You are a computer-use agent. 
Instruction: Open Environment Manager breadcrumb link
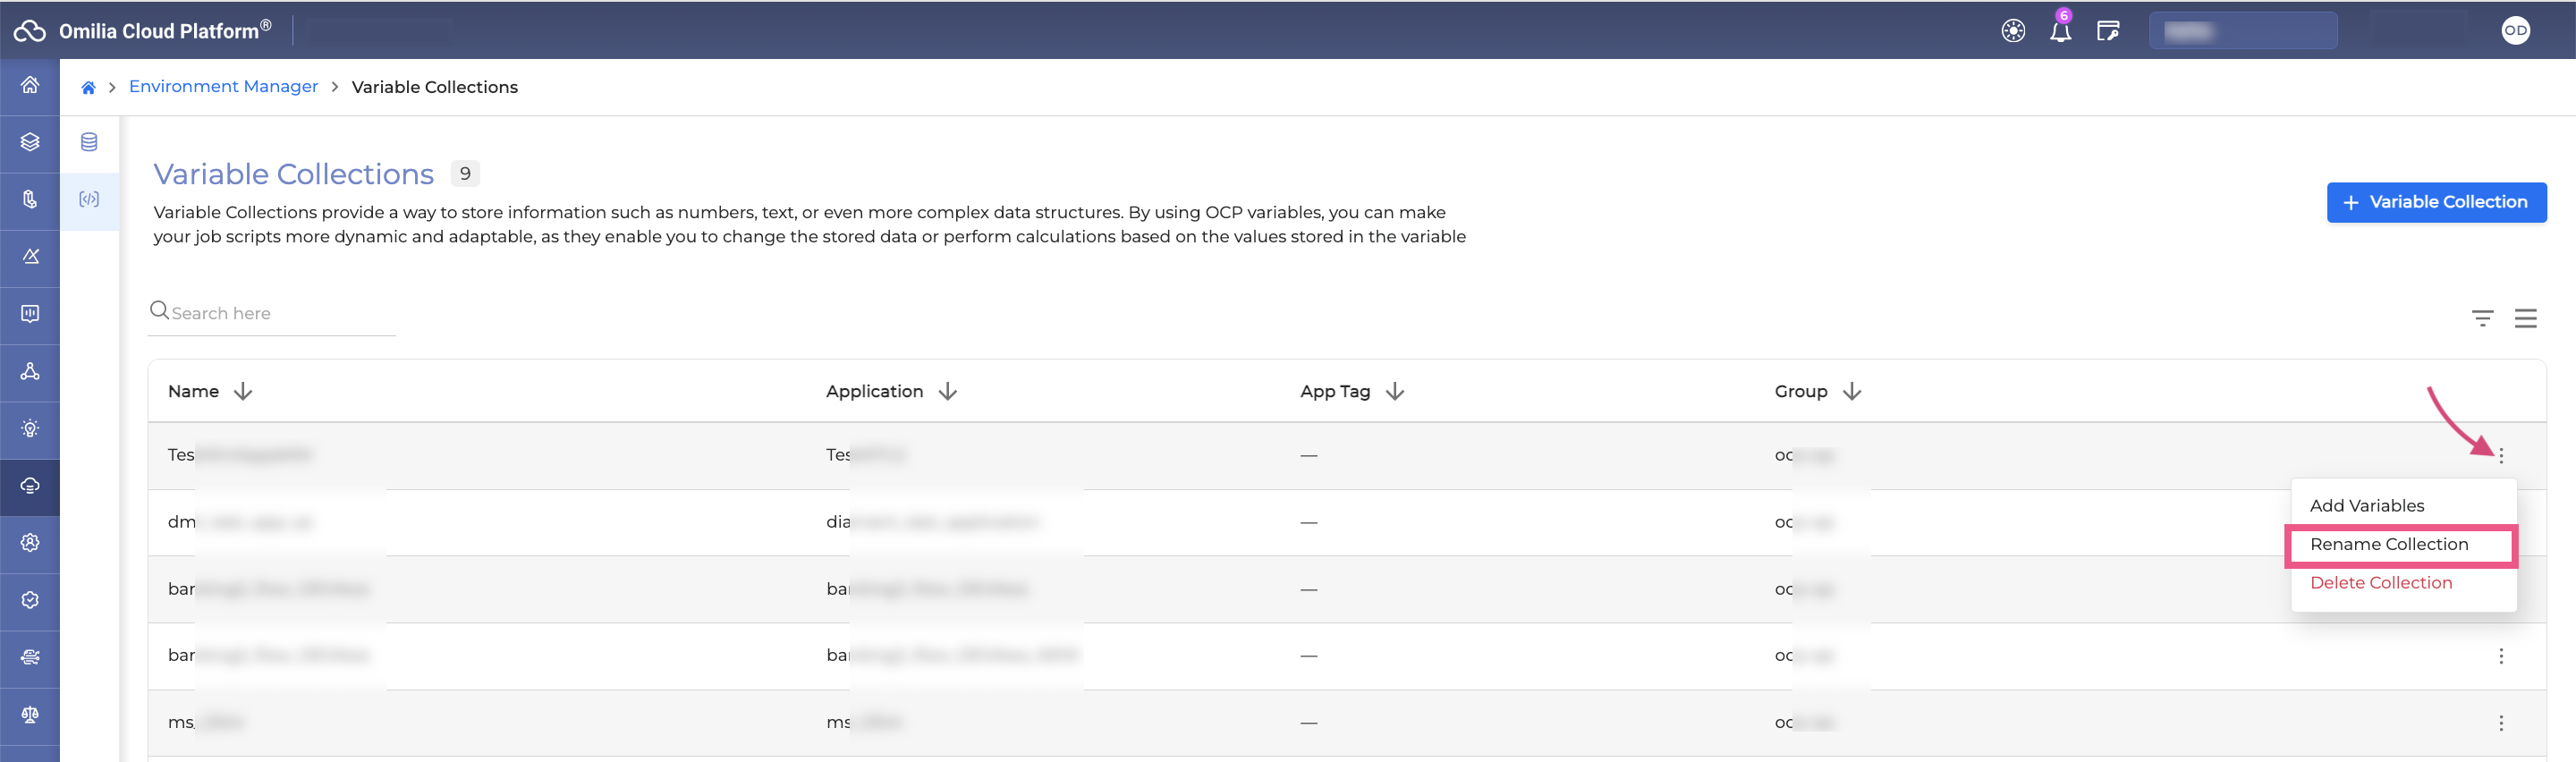223,87
